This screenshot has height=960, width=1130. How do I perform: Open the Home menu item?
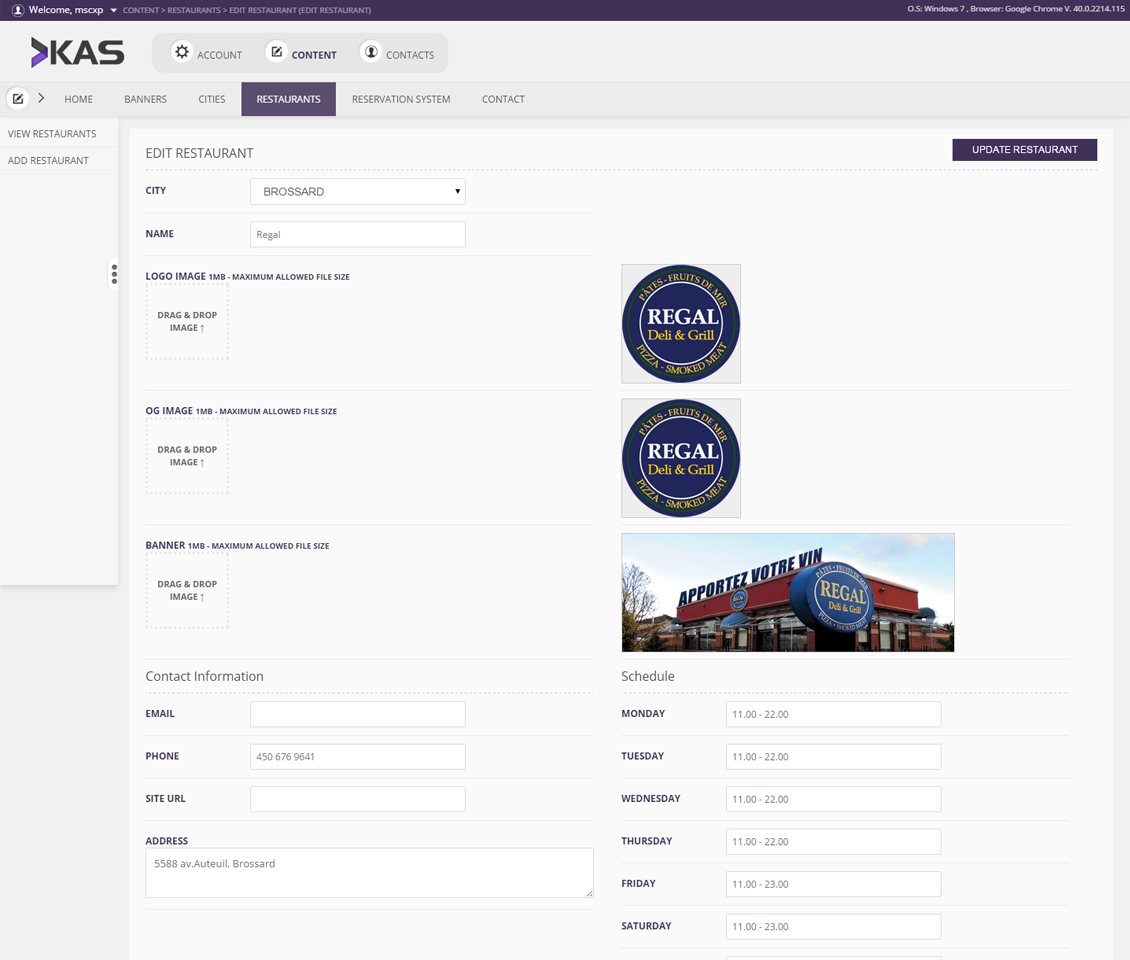(x=79, y=99)
